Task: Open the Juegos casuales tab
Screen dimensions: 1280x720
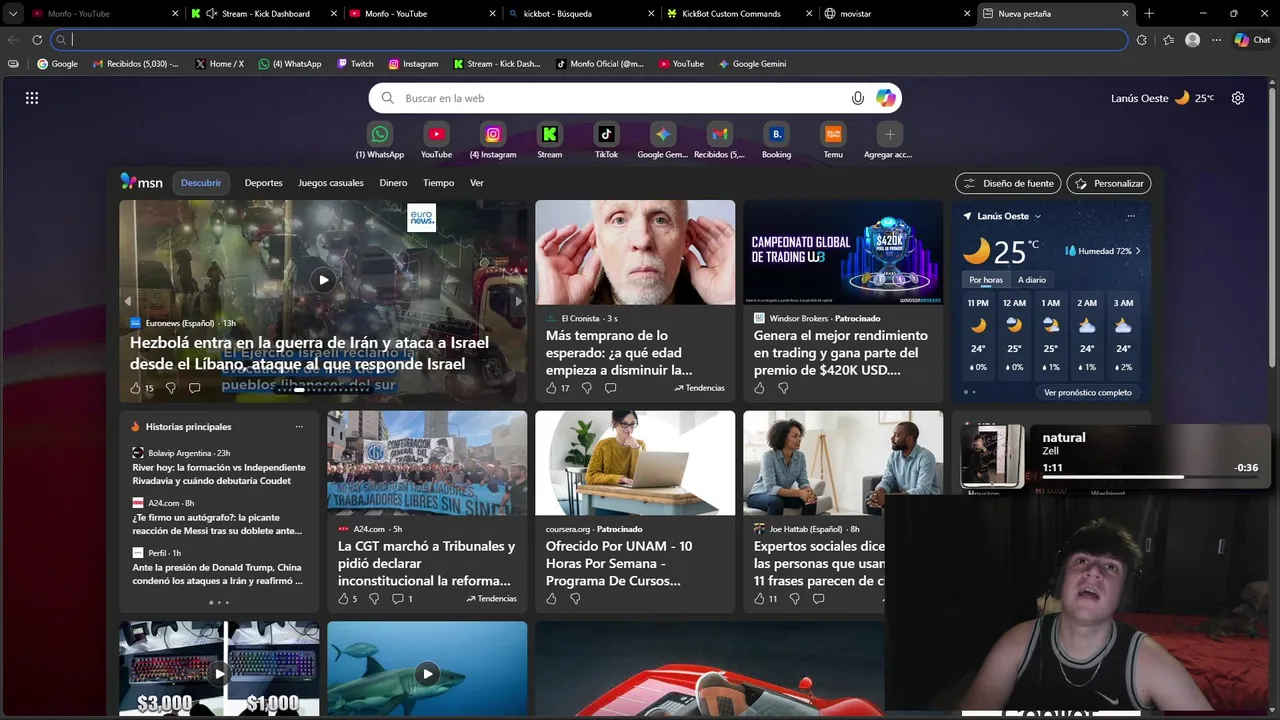Action: (331, 183)
